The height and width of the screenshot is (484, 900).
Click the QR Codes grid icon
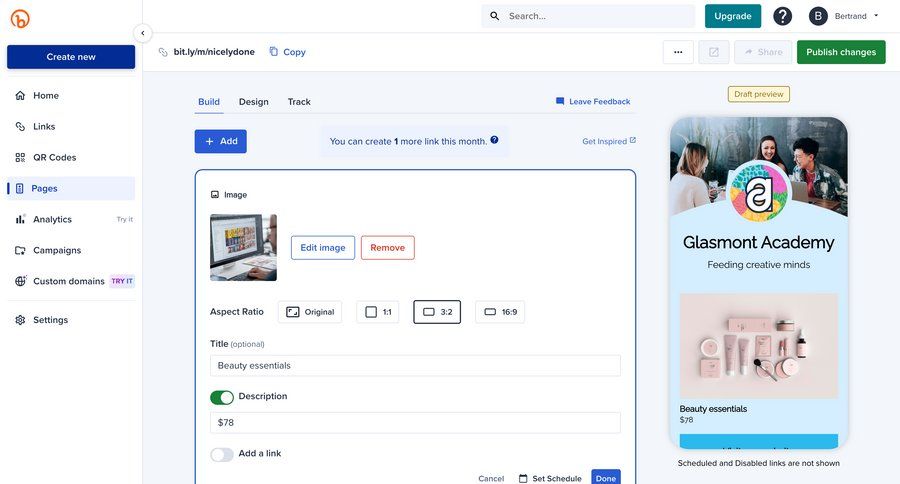point(20,157)
